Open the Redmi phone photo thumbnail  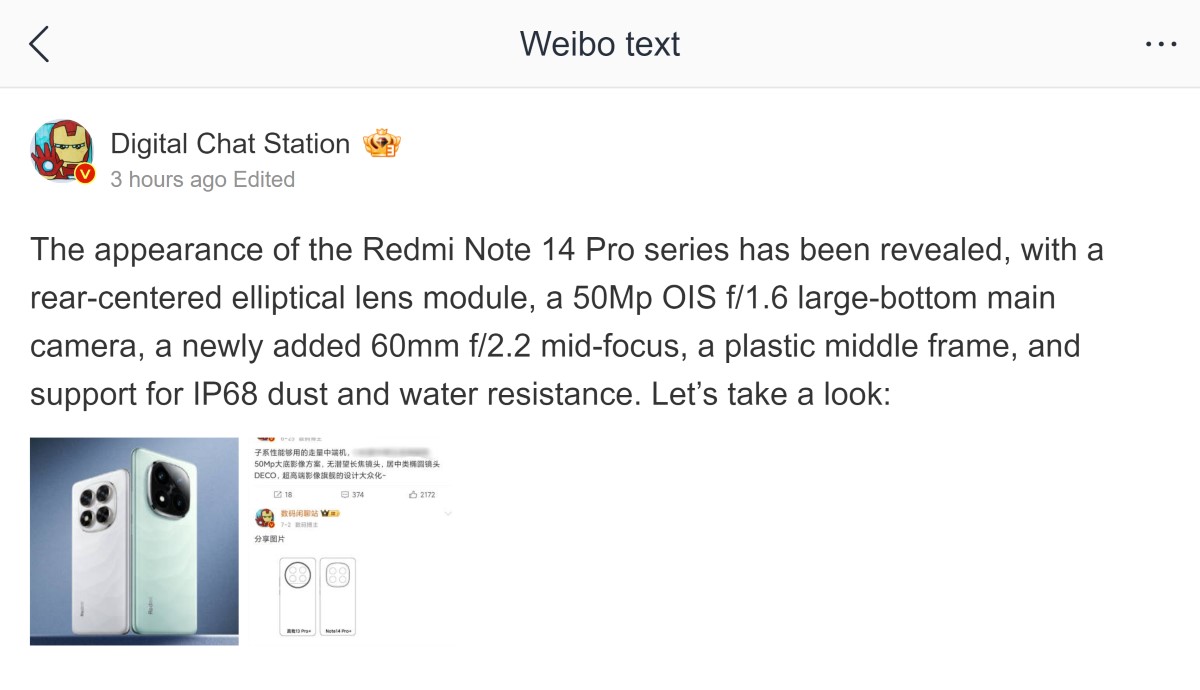(x=134, y=540)
